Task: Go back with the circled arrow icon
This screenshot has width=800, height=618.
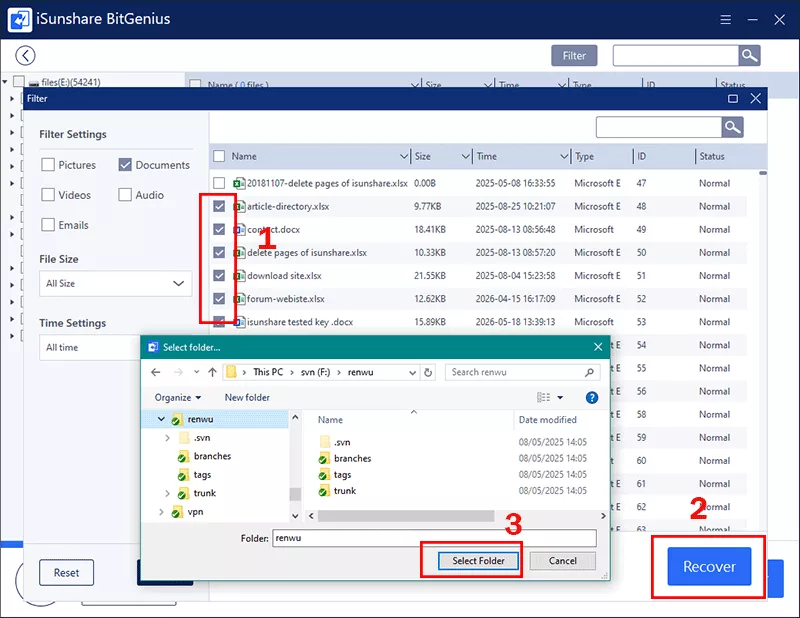Action: 25,55
